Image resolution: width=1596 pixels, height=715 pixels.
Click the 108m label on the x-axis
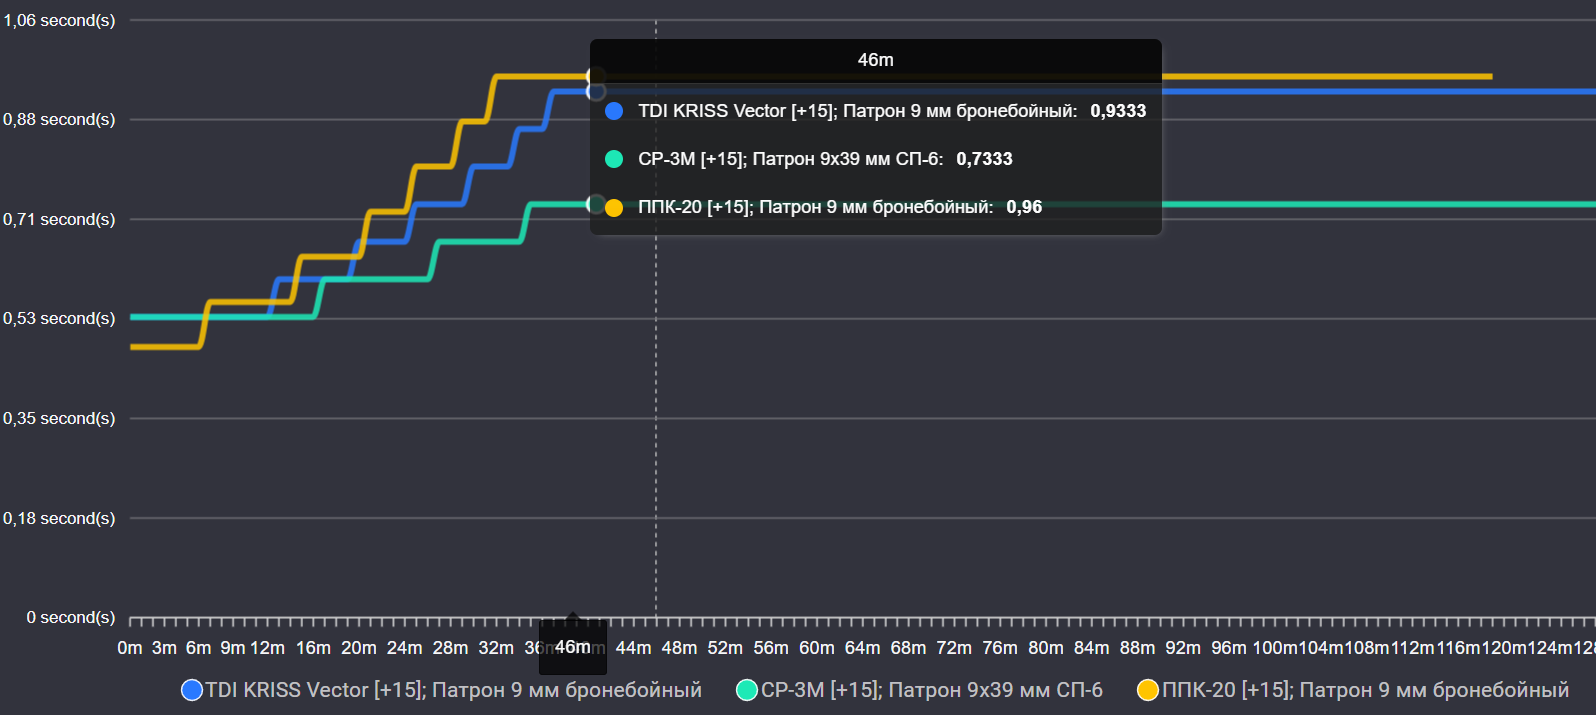click(1367, 648)
